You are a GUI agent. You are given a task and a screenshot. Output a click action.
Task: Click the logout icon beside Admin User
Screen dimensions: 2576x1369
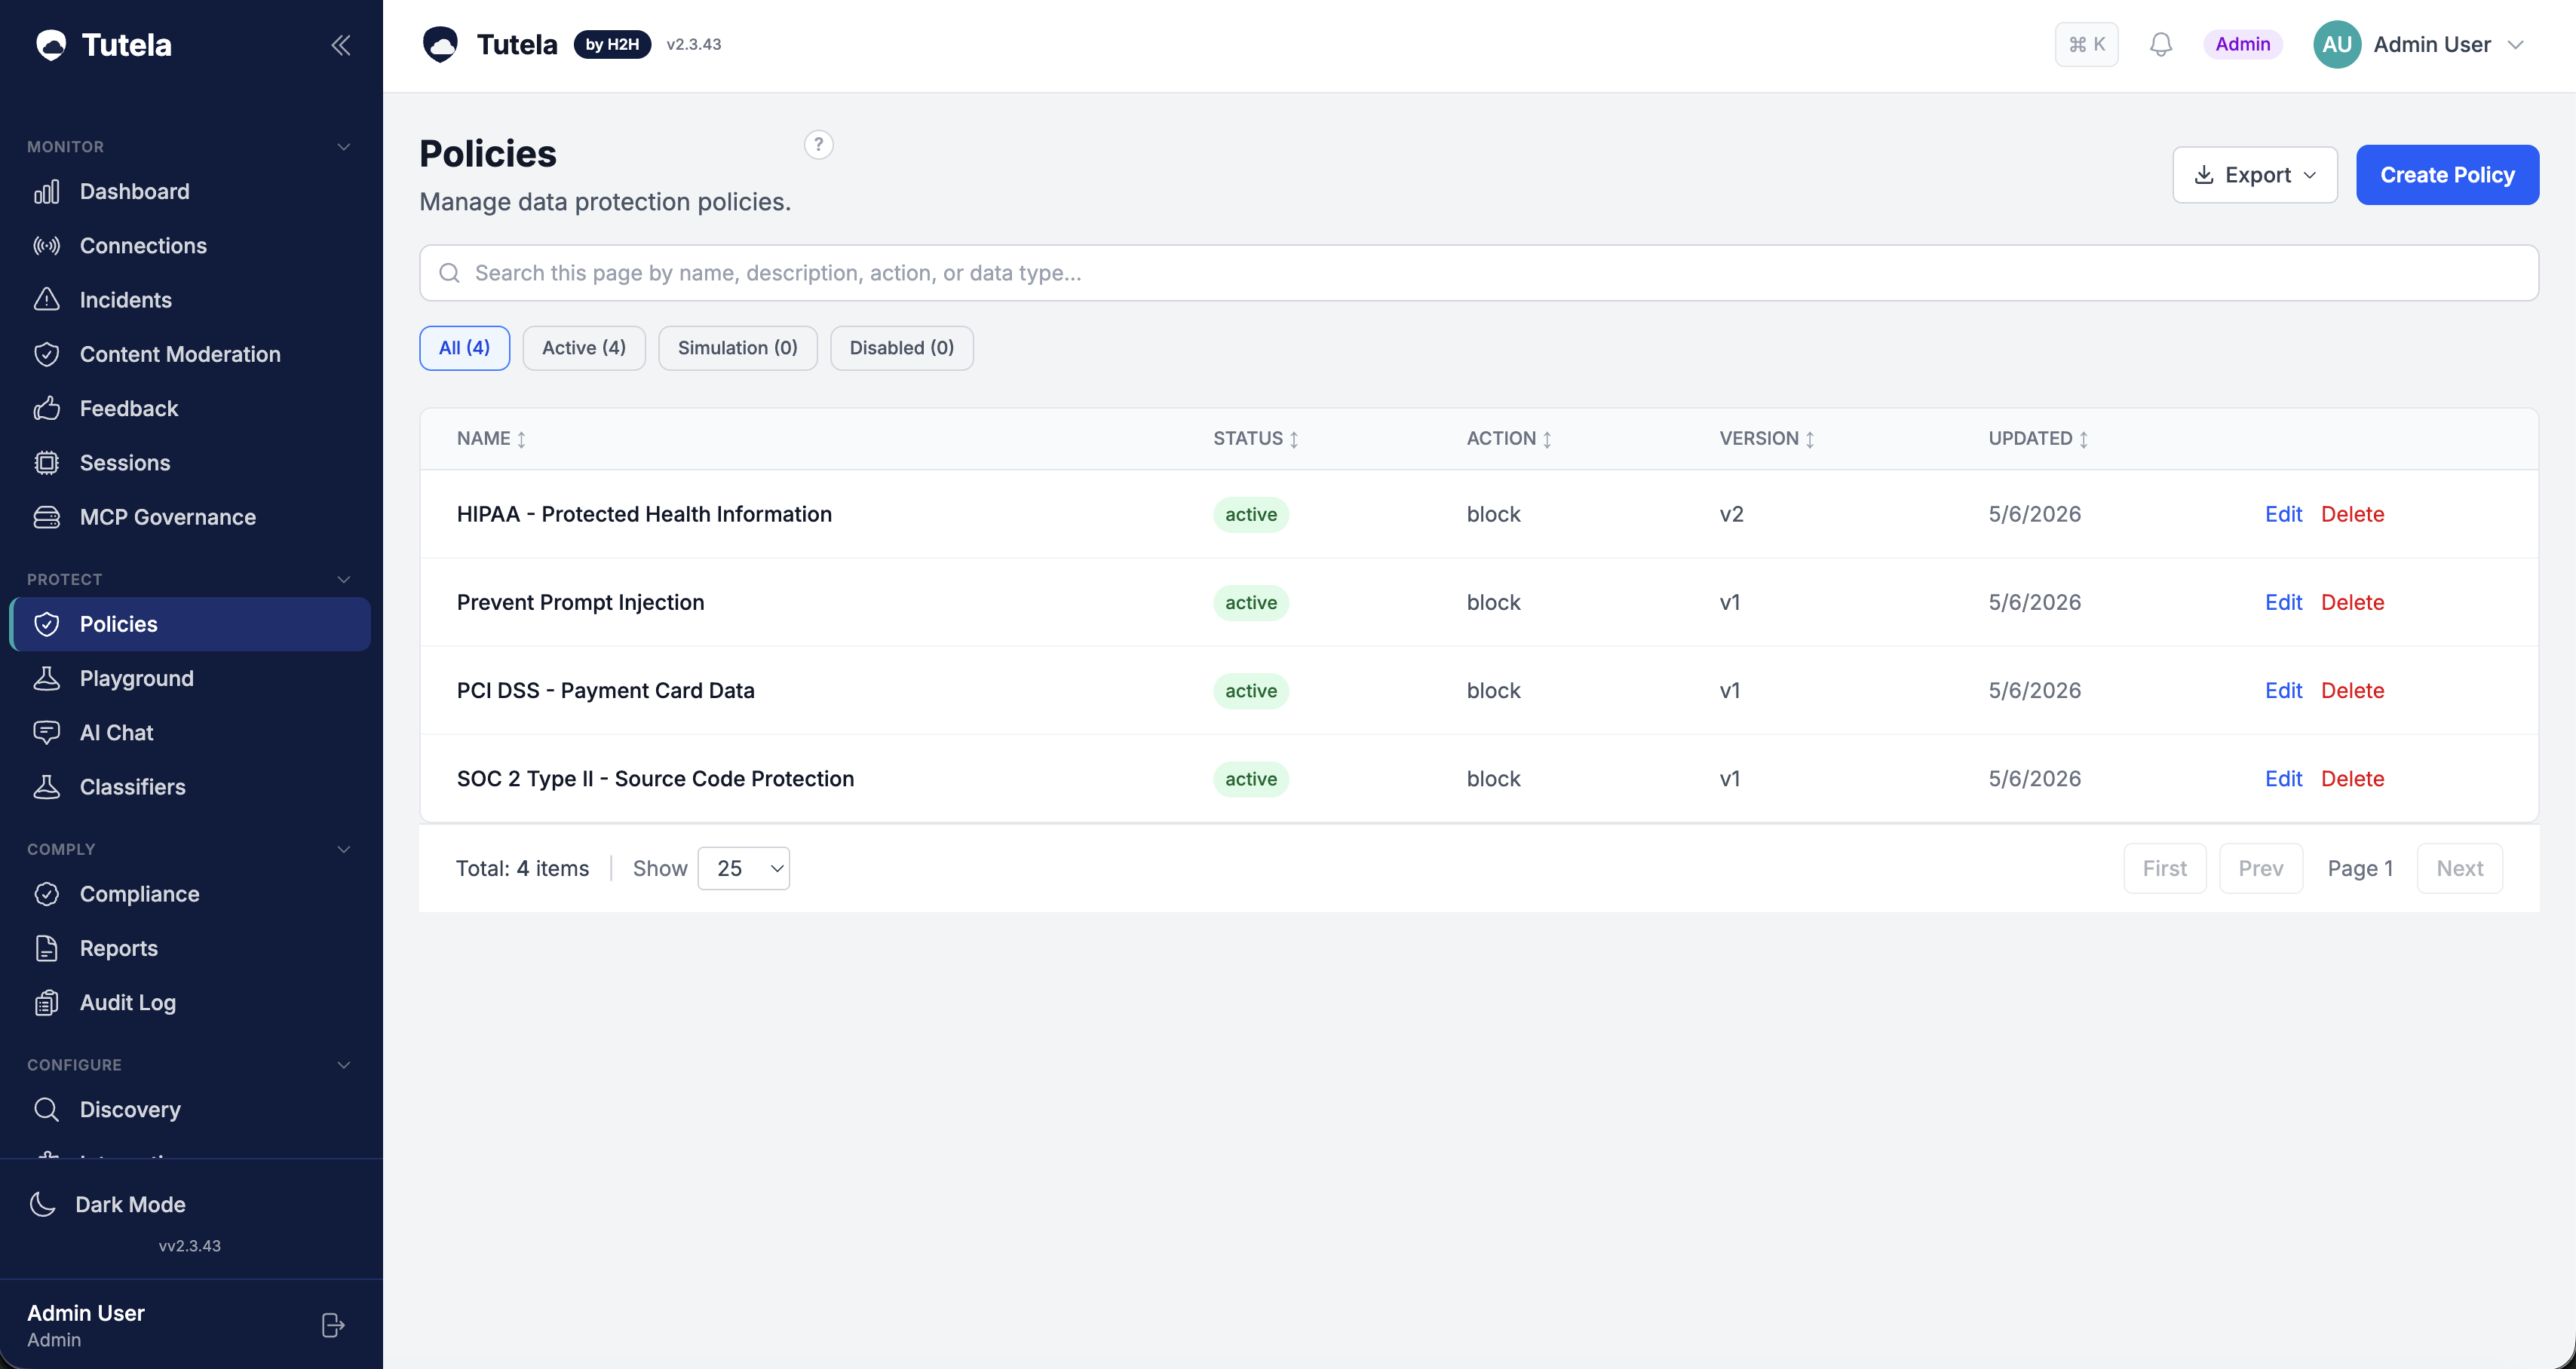pos(333,1325)
